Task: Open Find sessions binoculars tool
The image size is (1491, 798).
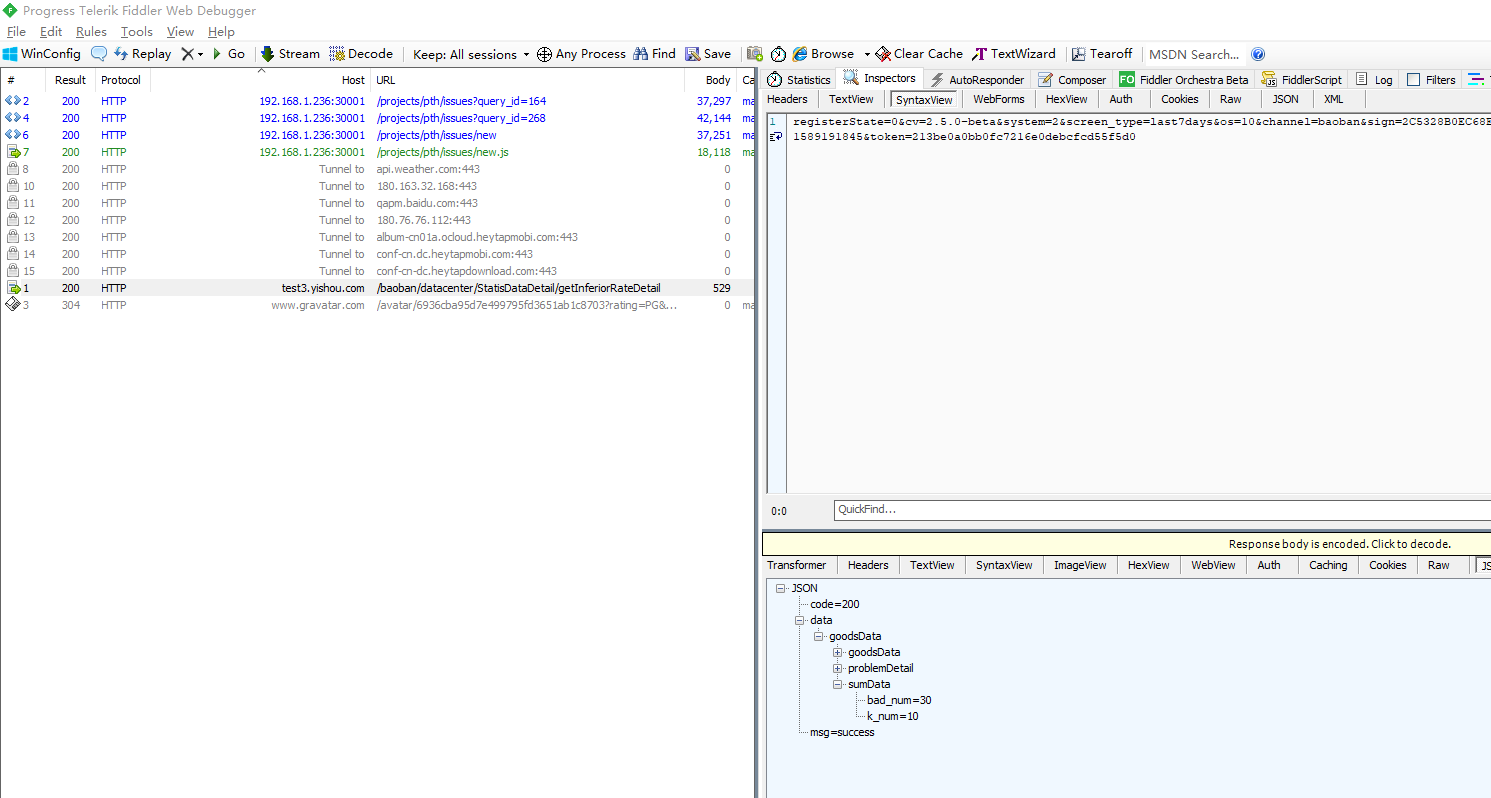Action: click(654, 54)
